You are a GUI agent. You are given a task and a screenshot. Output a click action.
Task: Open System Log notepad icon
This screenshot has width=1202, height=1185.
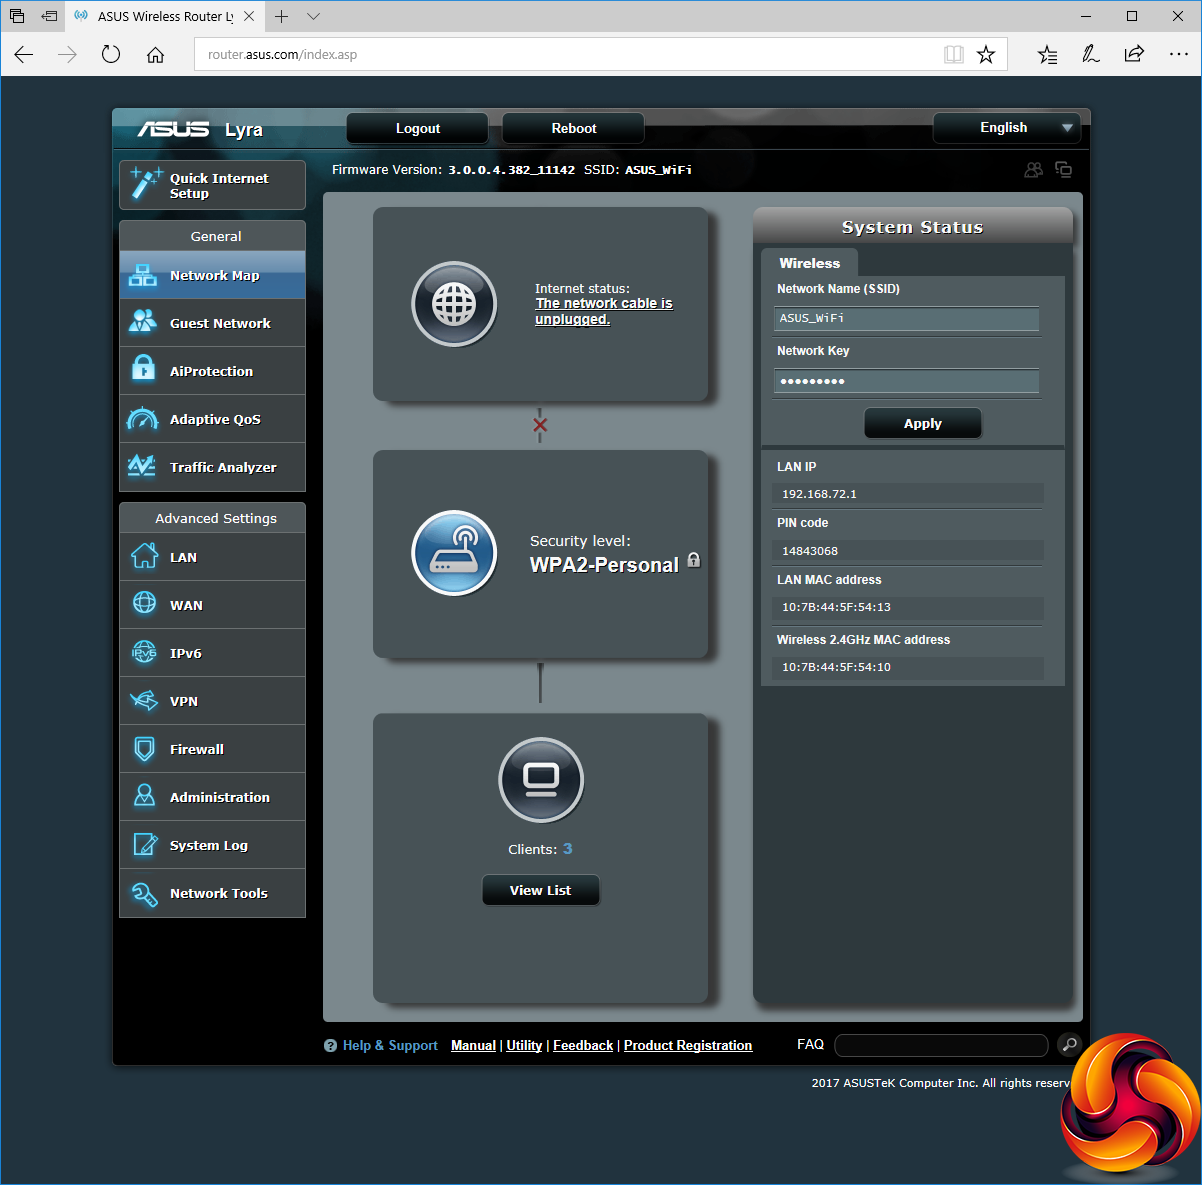click(x=144, y=844)
